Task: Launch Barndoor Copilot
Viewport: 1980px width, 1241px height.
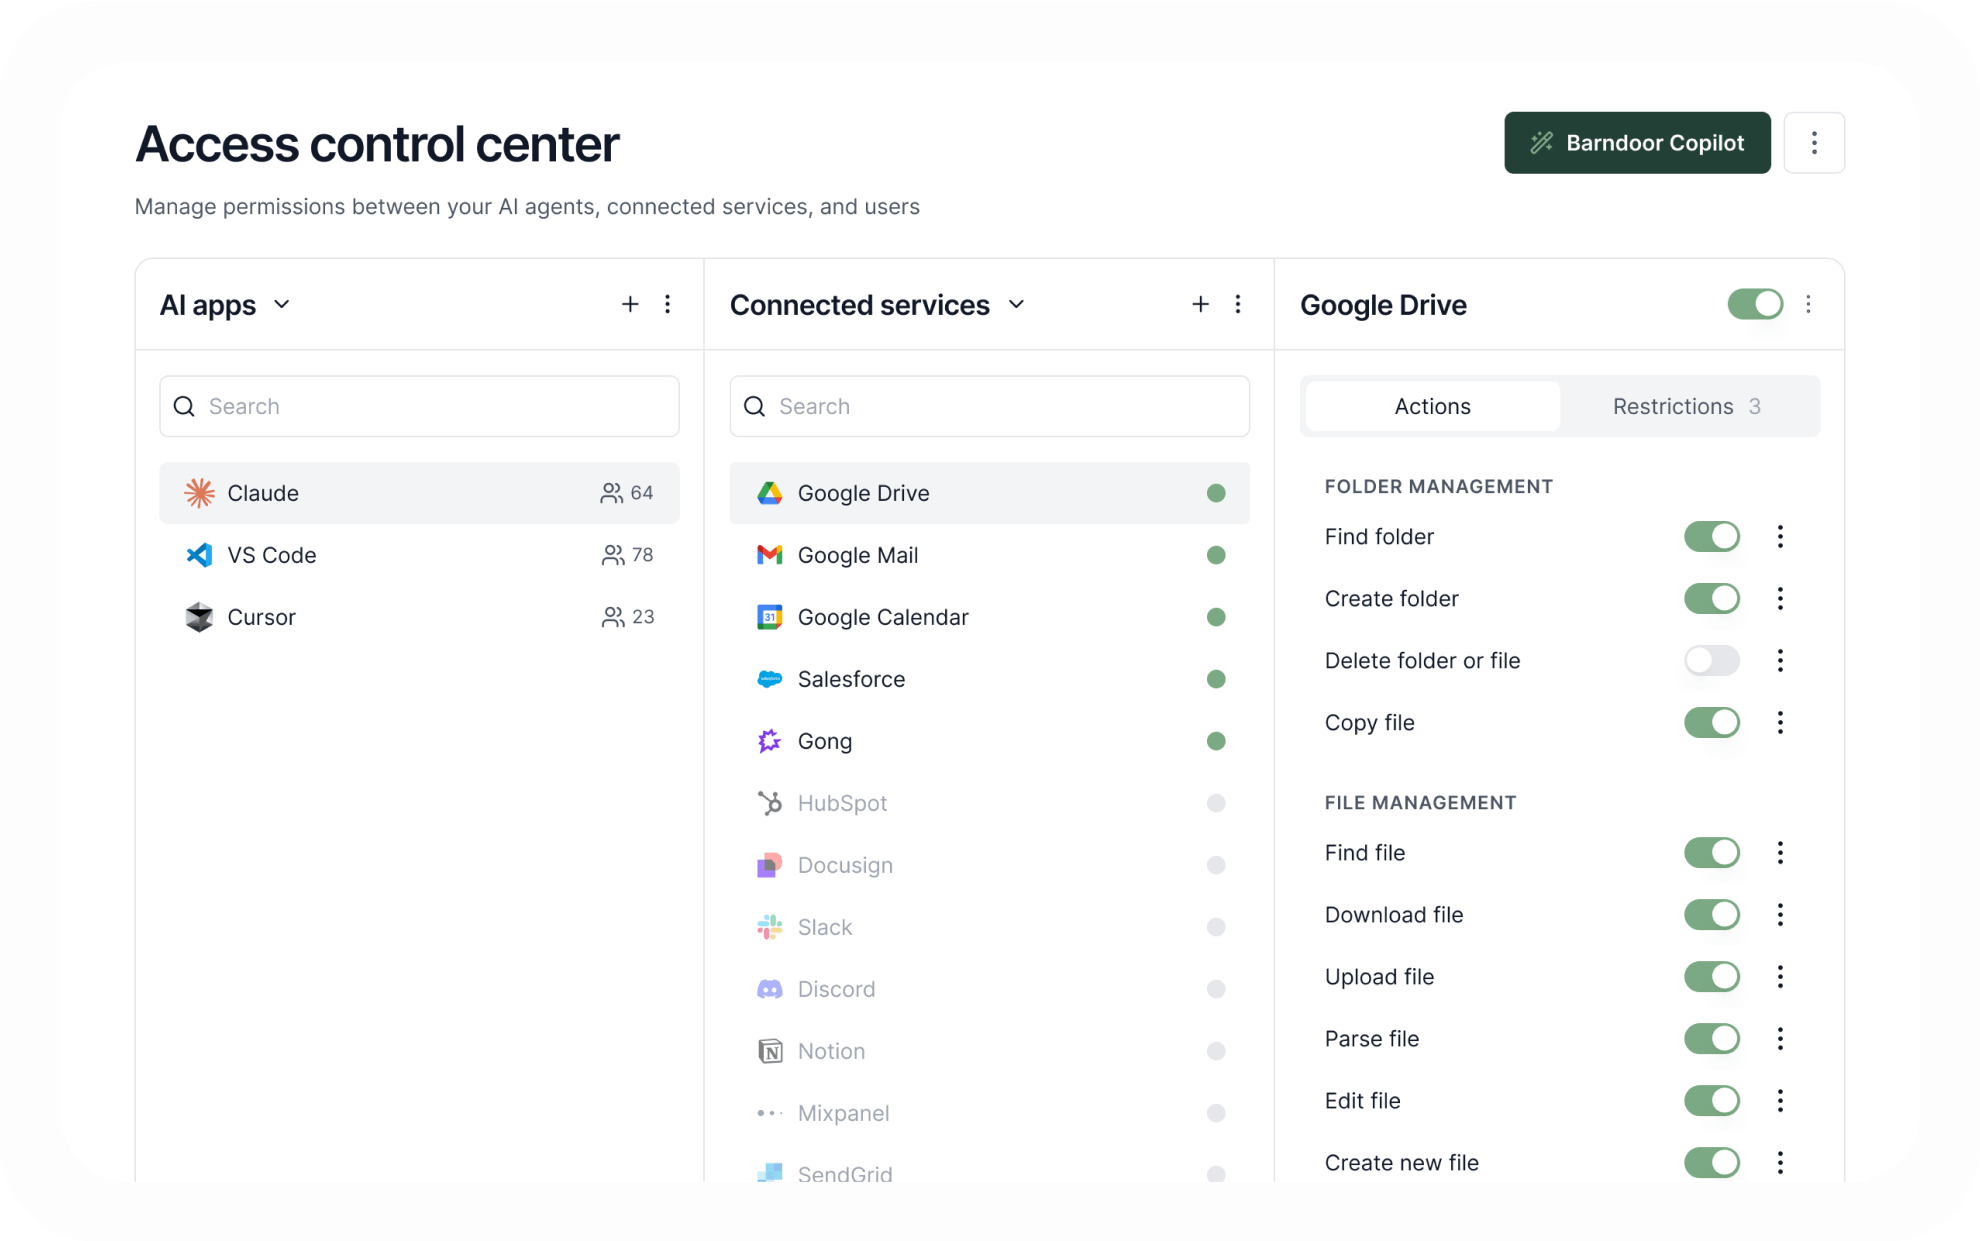Action: [x=1636, y=143]
